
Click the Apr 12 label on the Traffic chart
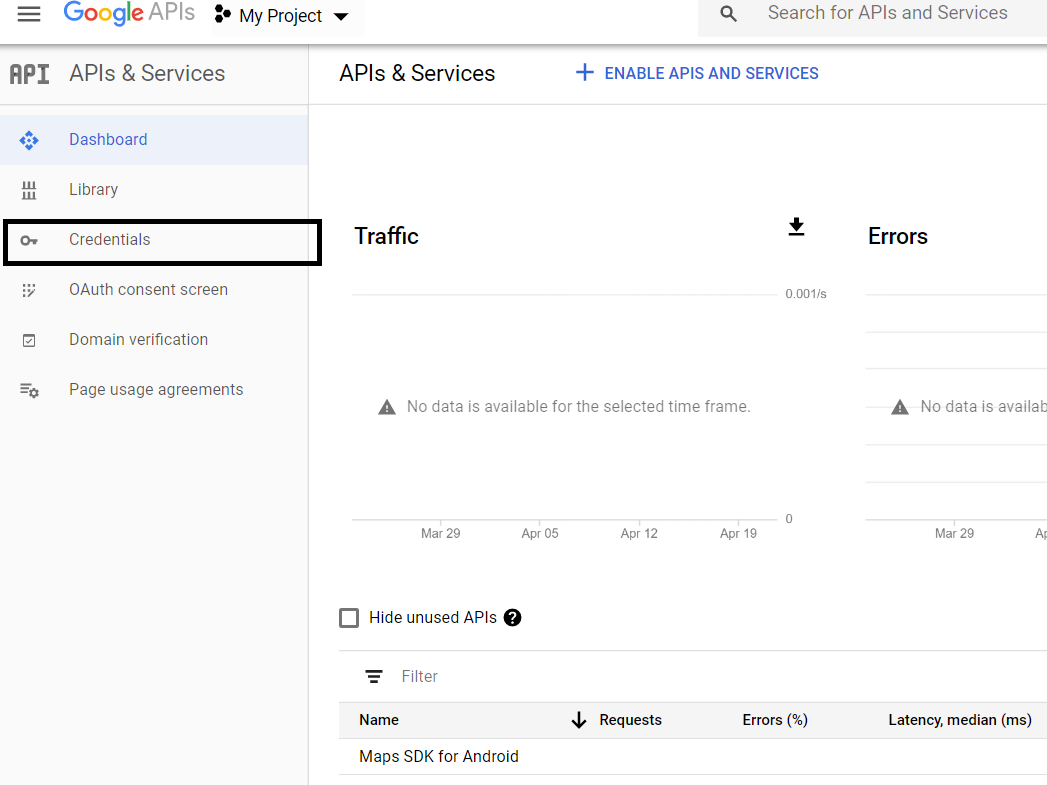point(639,533)
